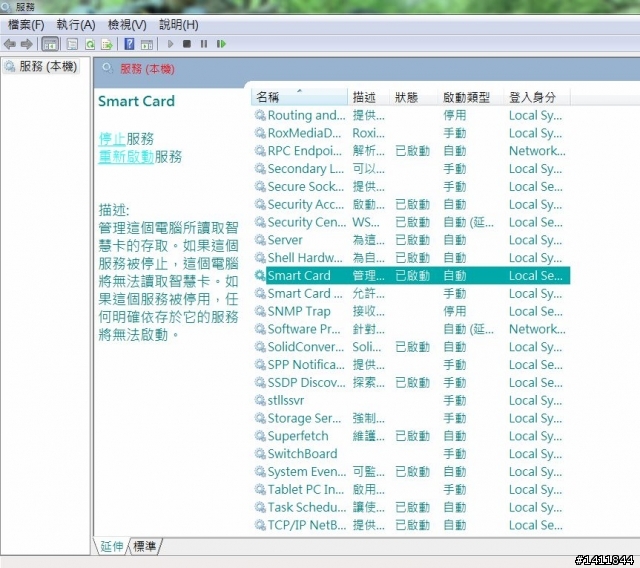Screen dimensions: 640x568
Task: Click the Smart Card heading in description pane
Action: [x=136, y=101]
